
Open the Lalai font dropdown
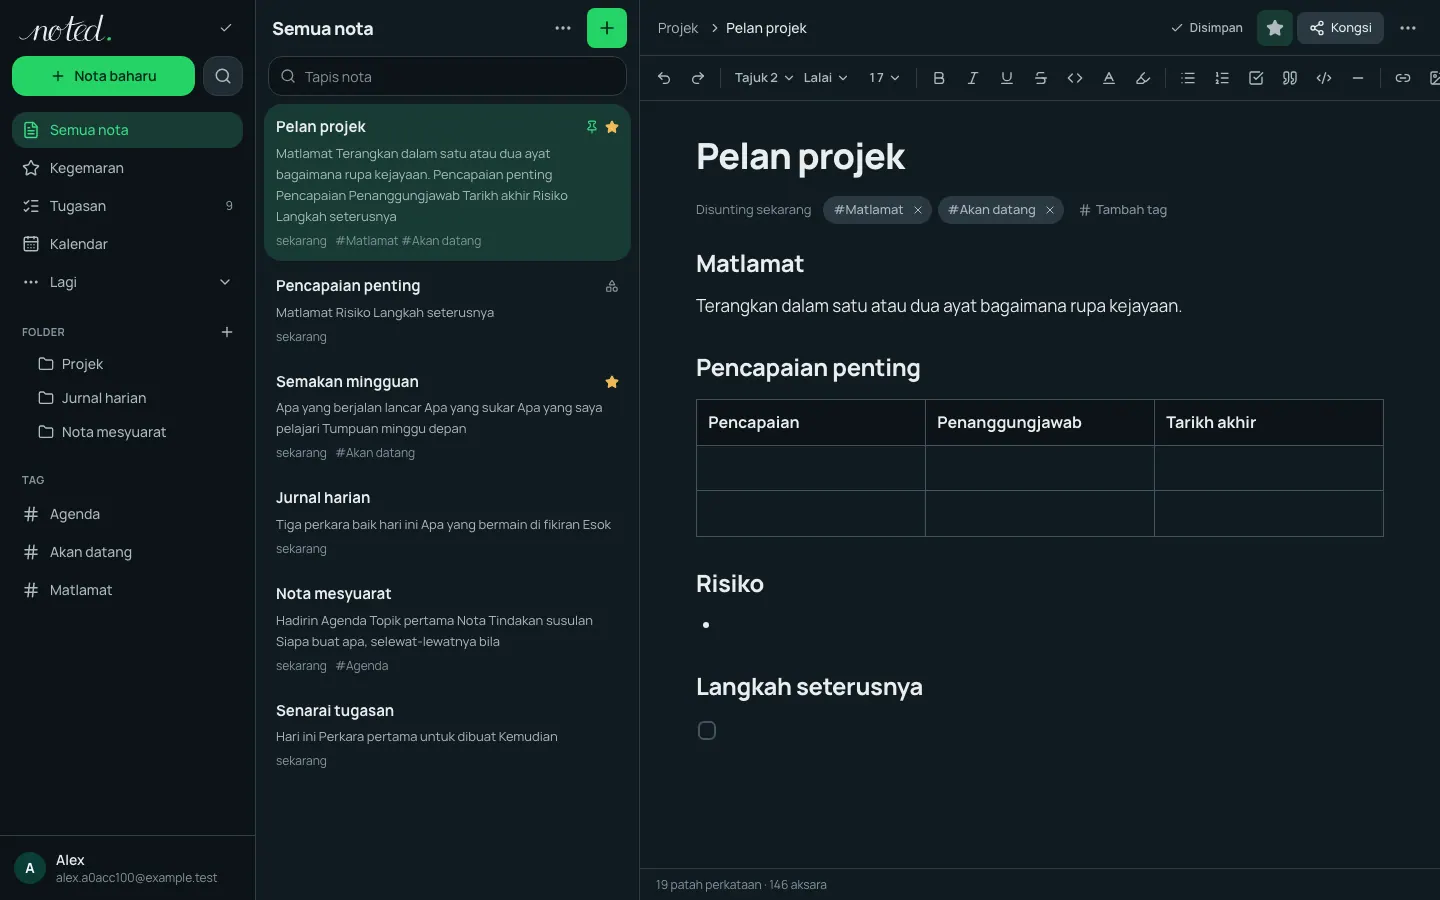tap(825, 78)
